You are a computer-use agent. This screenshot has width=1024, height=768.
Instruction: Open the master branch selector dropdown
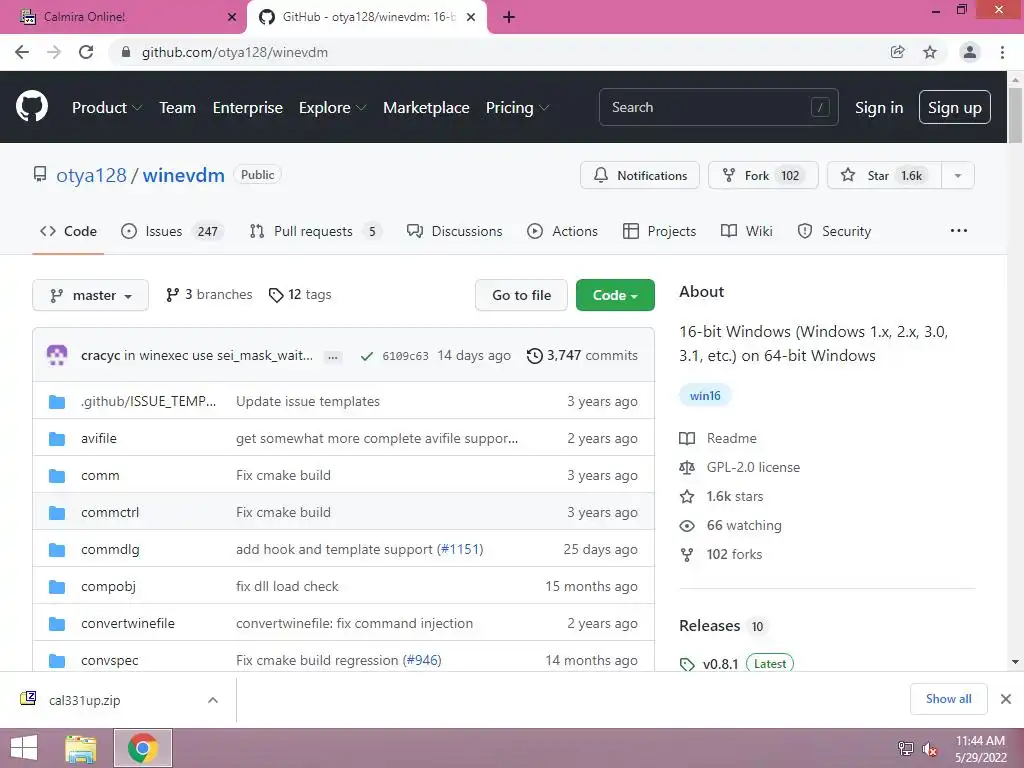tap(90, 295)
